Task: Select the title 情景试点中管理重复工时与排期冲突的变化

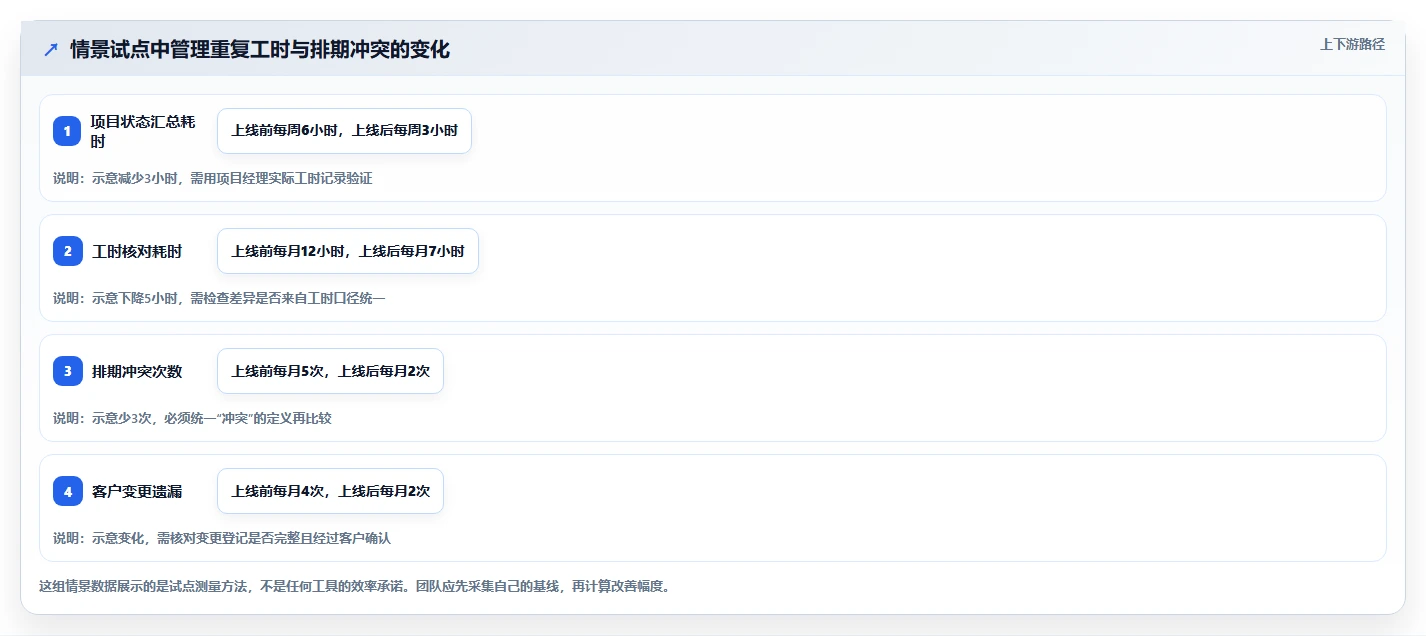Action: tap(260, 49)
